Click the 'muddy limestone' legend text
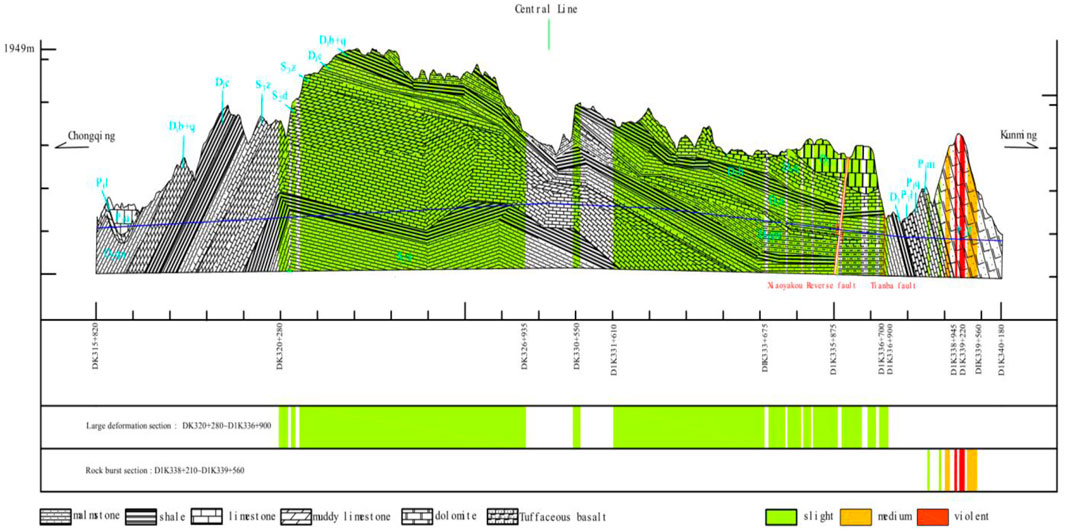This screenshot has height=530, width=1065. click(x=353, y=516)
